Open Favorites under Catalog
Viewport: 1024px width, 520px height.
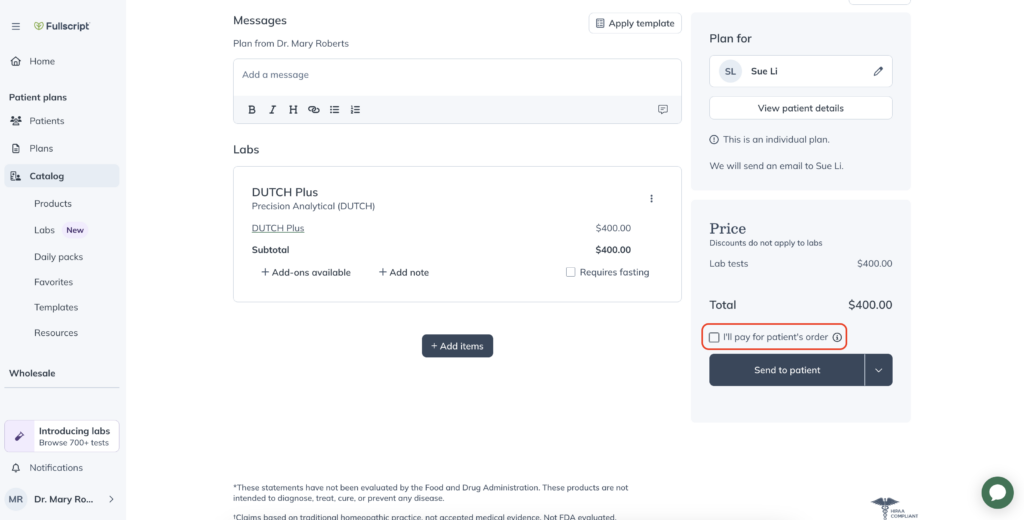54,282
